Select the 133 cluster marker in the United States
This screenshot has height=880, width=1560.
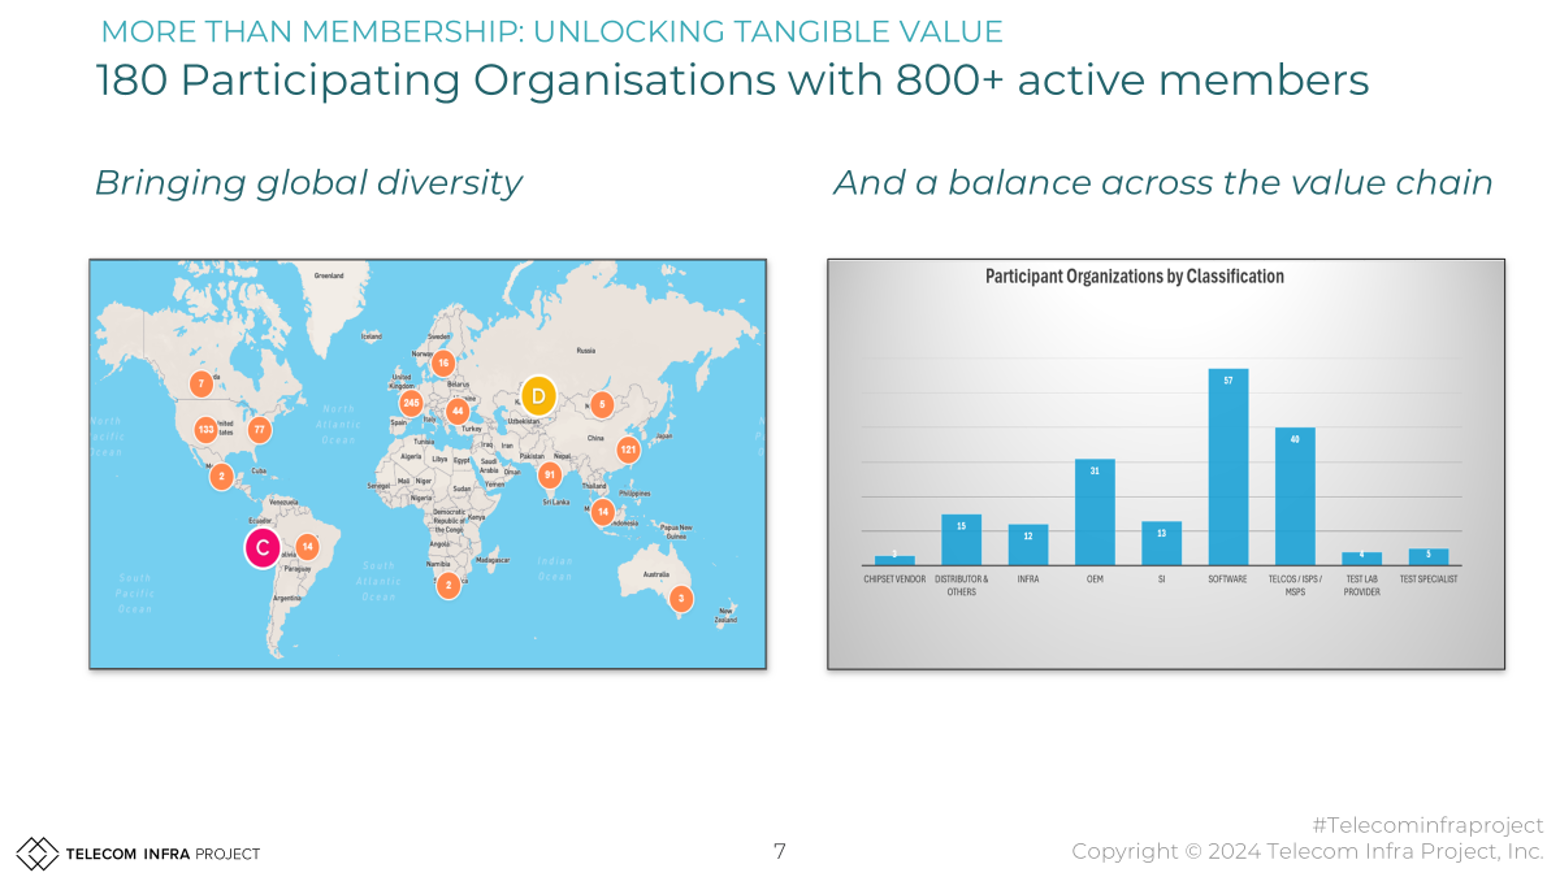(x=206, y=430)
